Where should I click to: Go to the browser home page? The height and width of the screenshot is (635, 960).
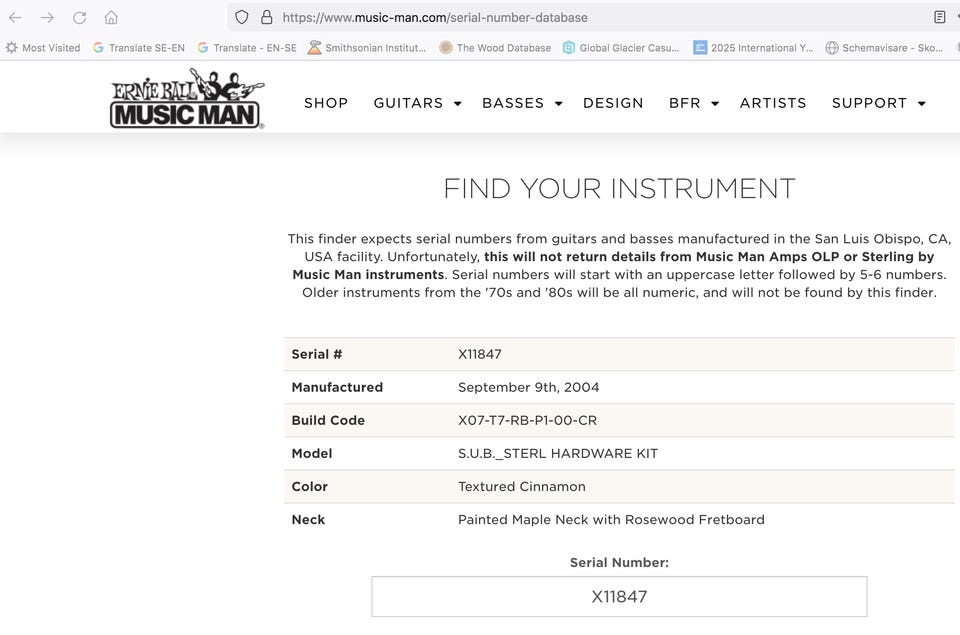pos(111,17)
